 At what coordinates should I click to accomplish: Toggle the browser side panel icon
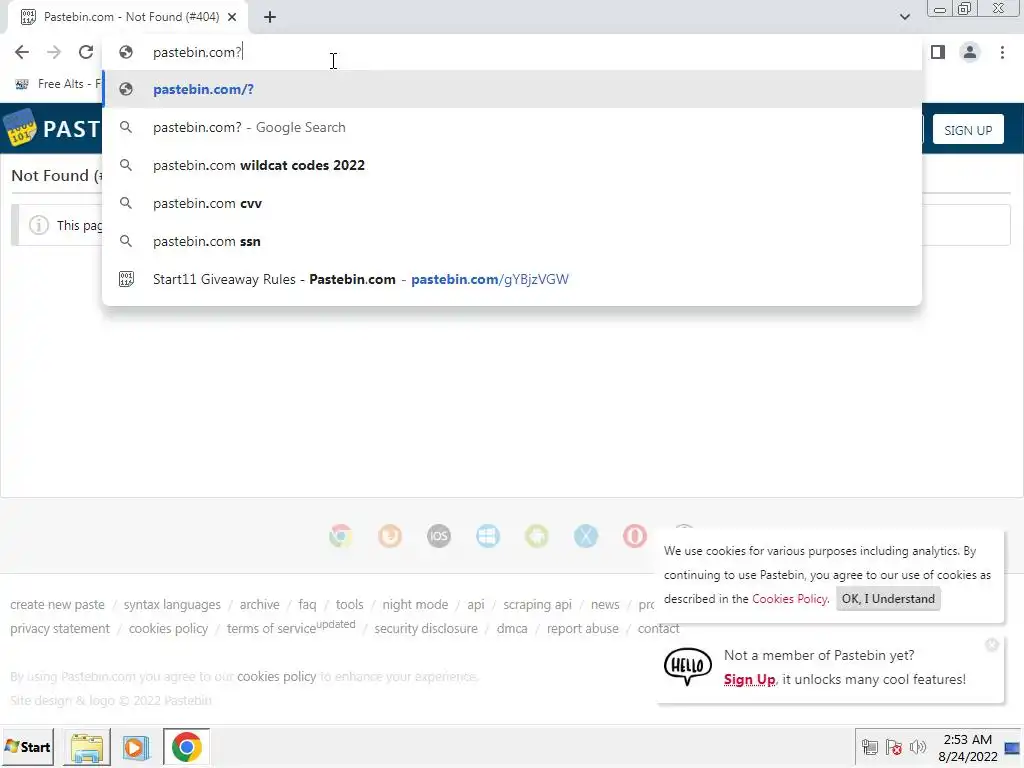point(938,52)
